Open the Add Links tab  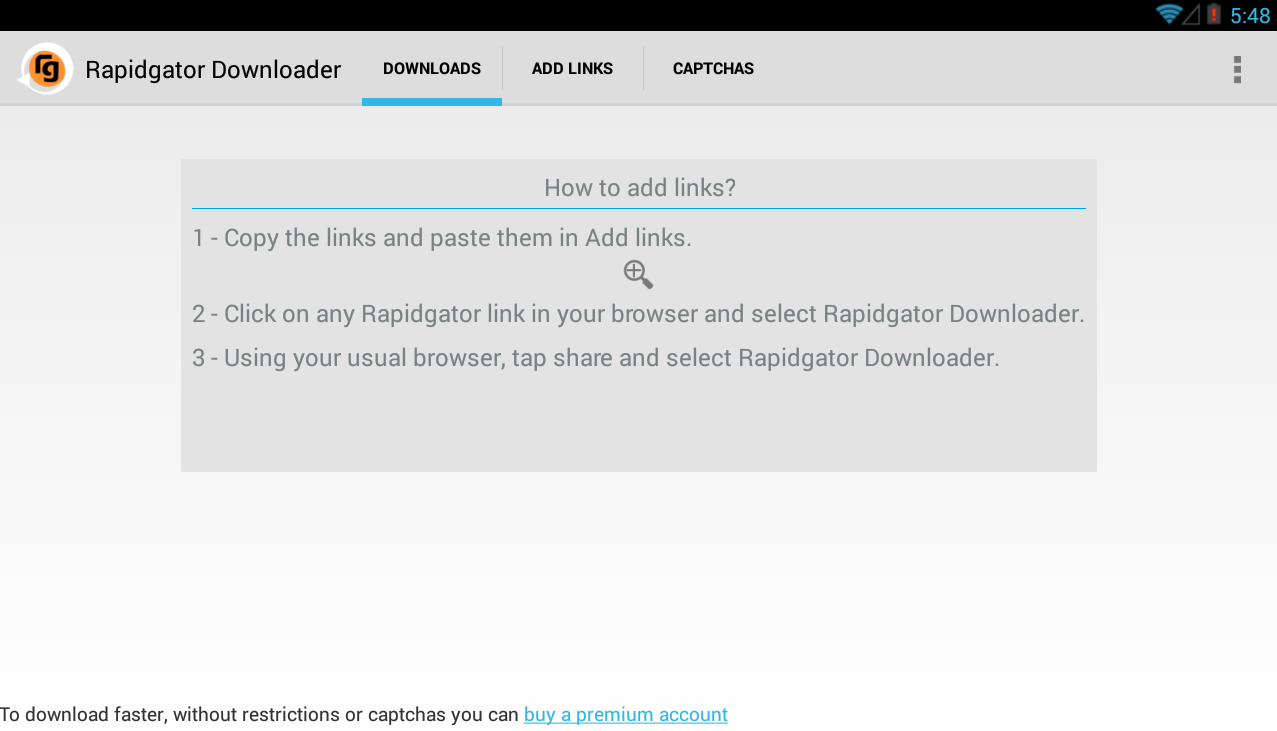(x=572, y=69)
